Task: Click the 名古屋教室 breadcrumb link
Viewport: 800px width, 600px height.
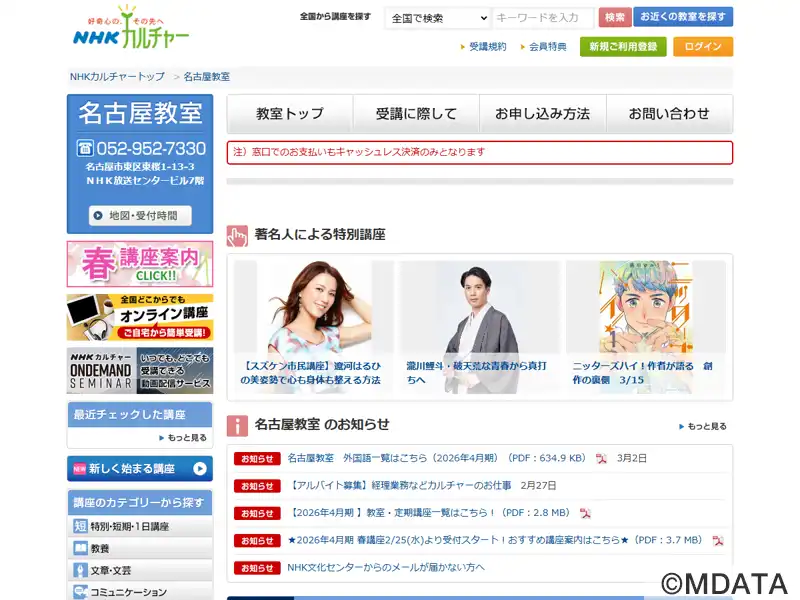Action: click(x=207, y=77)
